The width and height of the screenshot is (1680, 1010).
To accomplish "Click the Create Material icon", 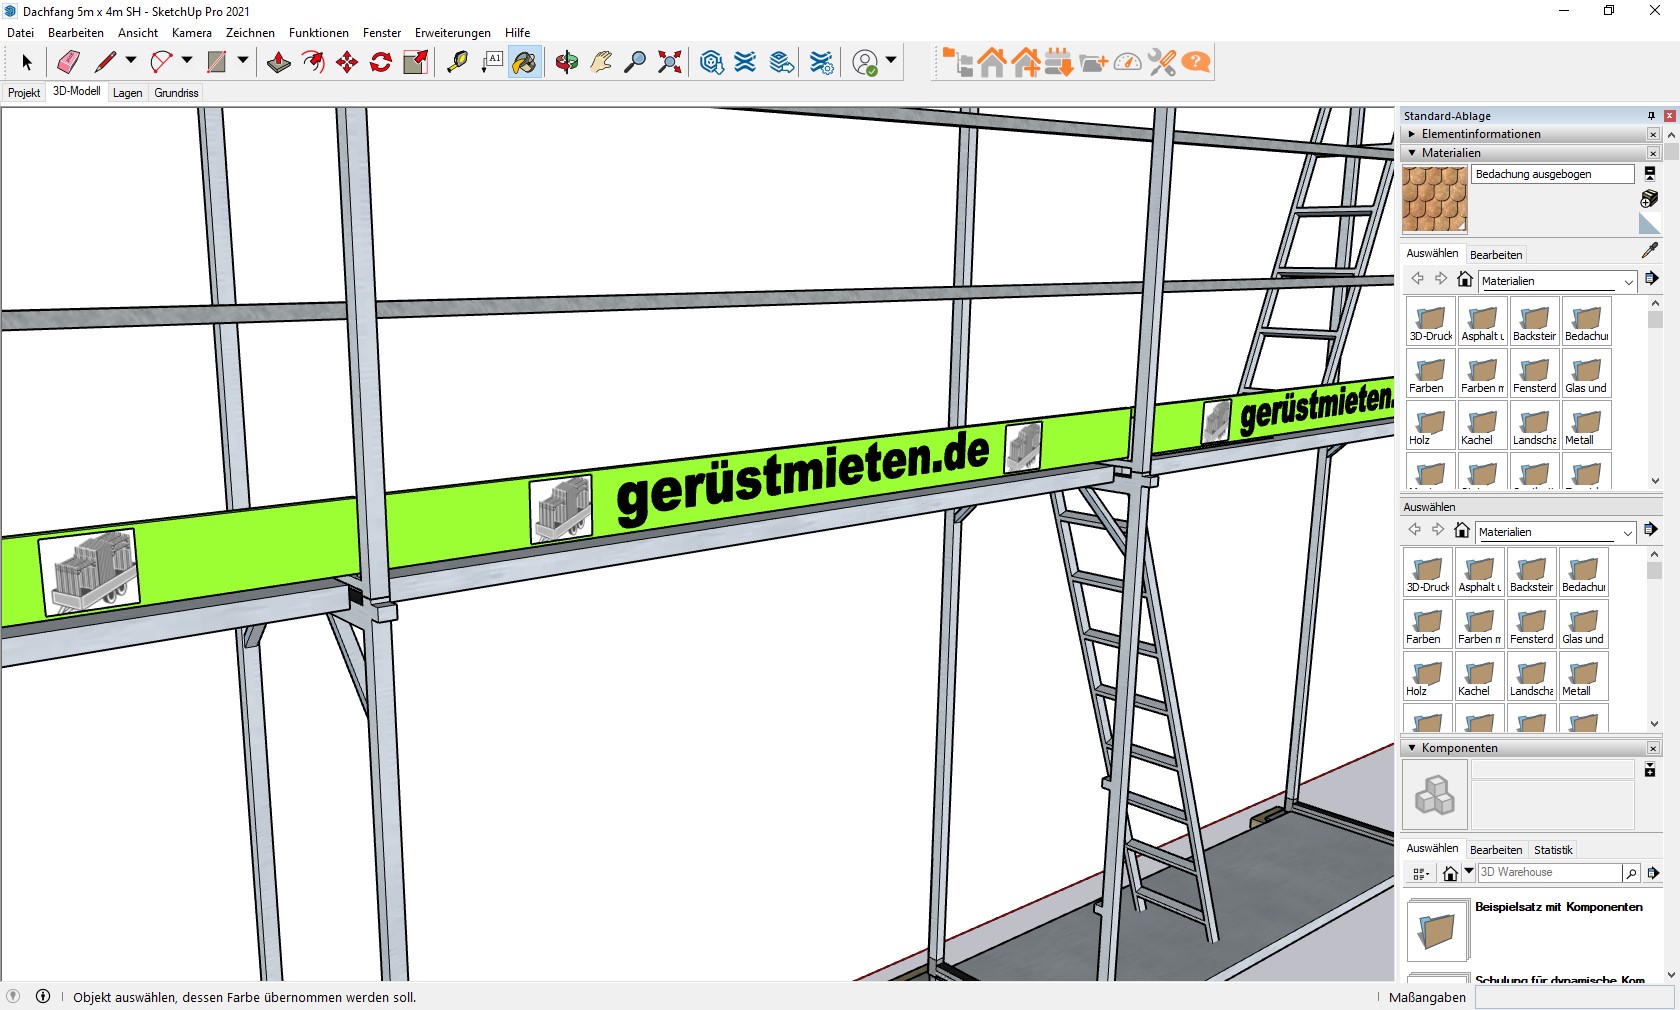I will point(1650,199).
